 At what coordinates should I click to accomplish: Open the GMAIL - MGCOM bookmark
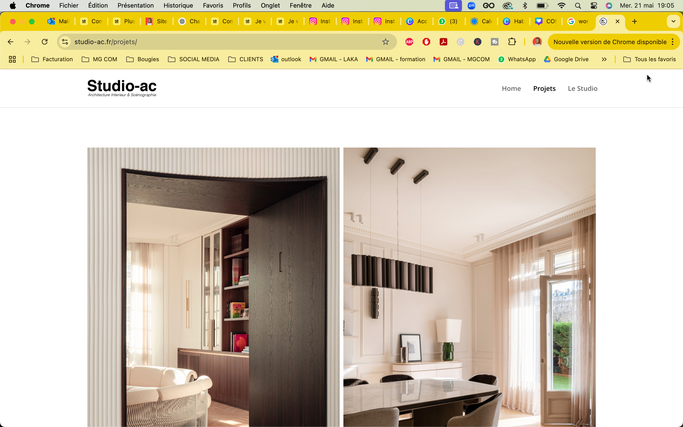[461, 59]
